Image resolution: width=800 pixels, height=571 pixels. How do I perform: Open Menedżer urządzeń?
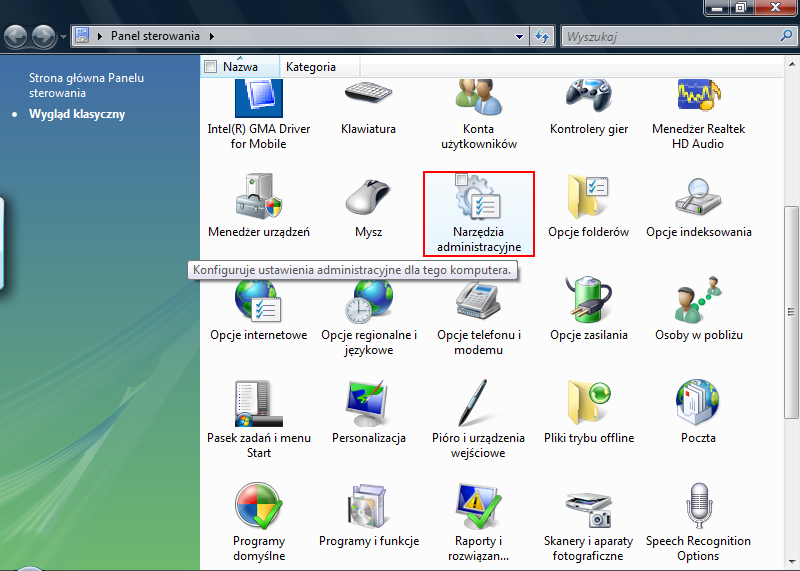[259, 200]
